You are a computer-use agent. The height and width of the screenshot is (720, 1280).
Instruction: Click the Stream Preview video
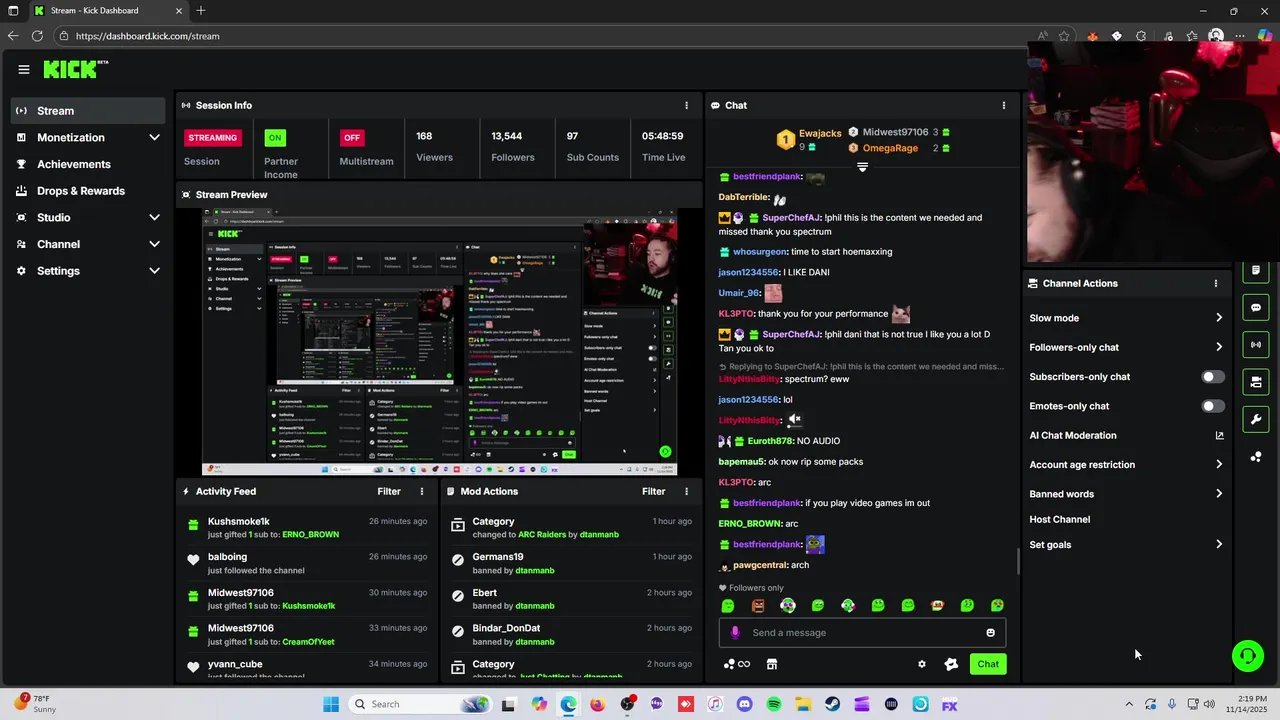click(x=440, y=342)
